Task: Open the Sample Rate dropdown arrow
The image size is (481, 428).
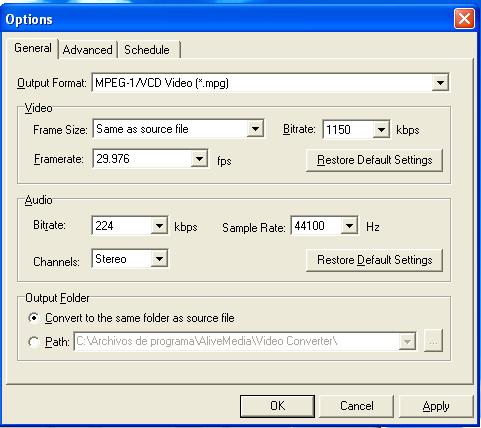Action: (x=349, y=226)
